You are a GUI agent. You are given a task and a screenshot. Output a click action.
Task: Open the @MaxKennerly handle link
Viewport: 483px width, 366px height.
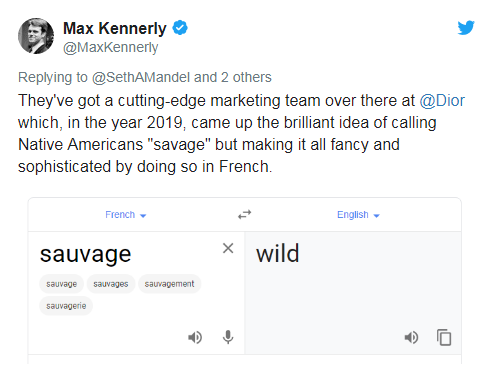(111, 47)
